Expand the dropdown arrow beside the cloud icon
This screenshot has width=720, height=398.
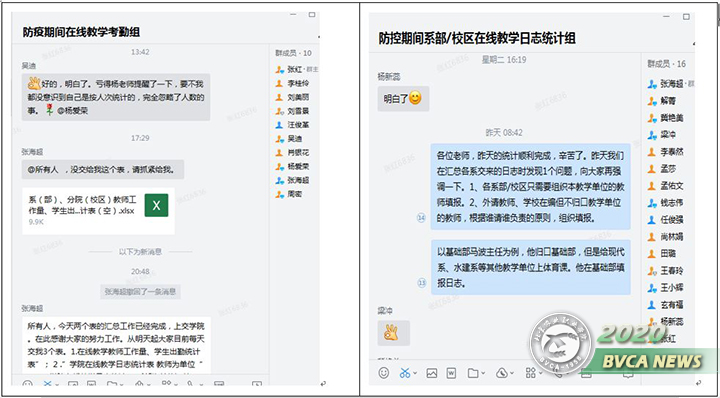pos(512,374)
